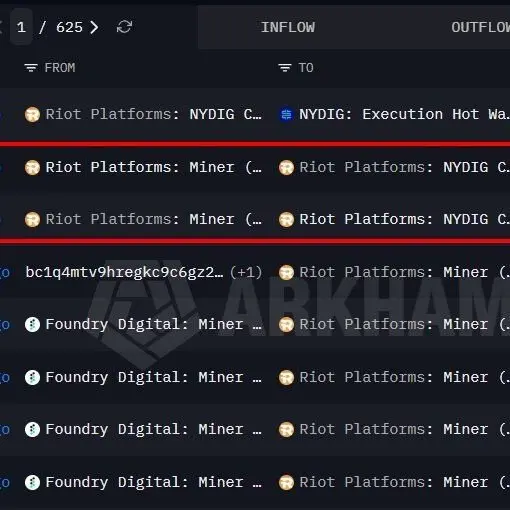Open first Foundry Digital: Miner sender
The height and width of the screenshot is (510, 510).
[x=153, y=324]
